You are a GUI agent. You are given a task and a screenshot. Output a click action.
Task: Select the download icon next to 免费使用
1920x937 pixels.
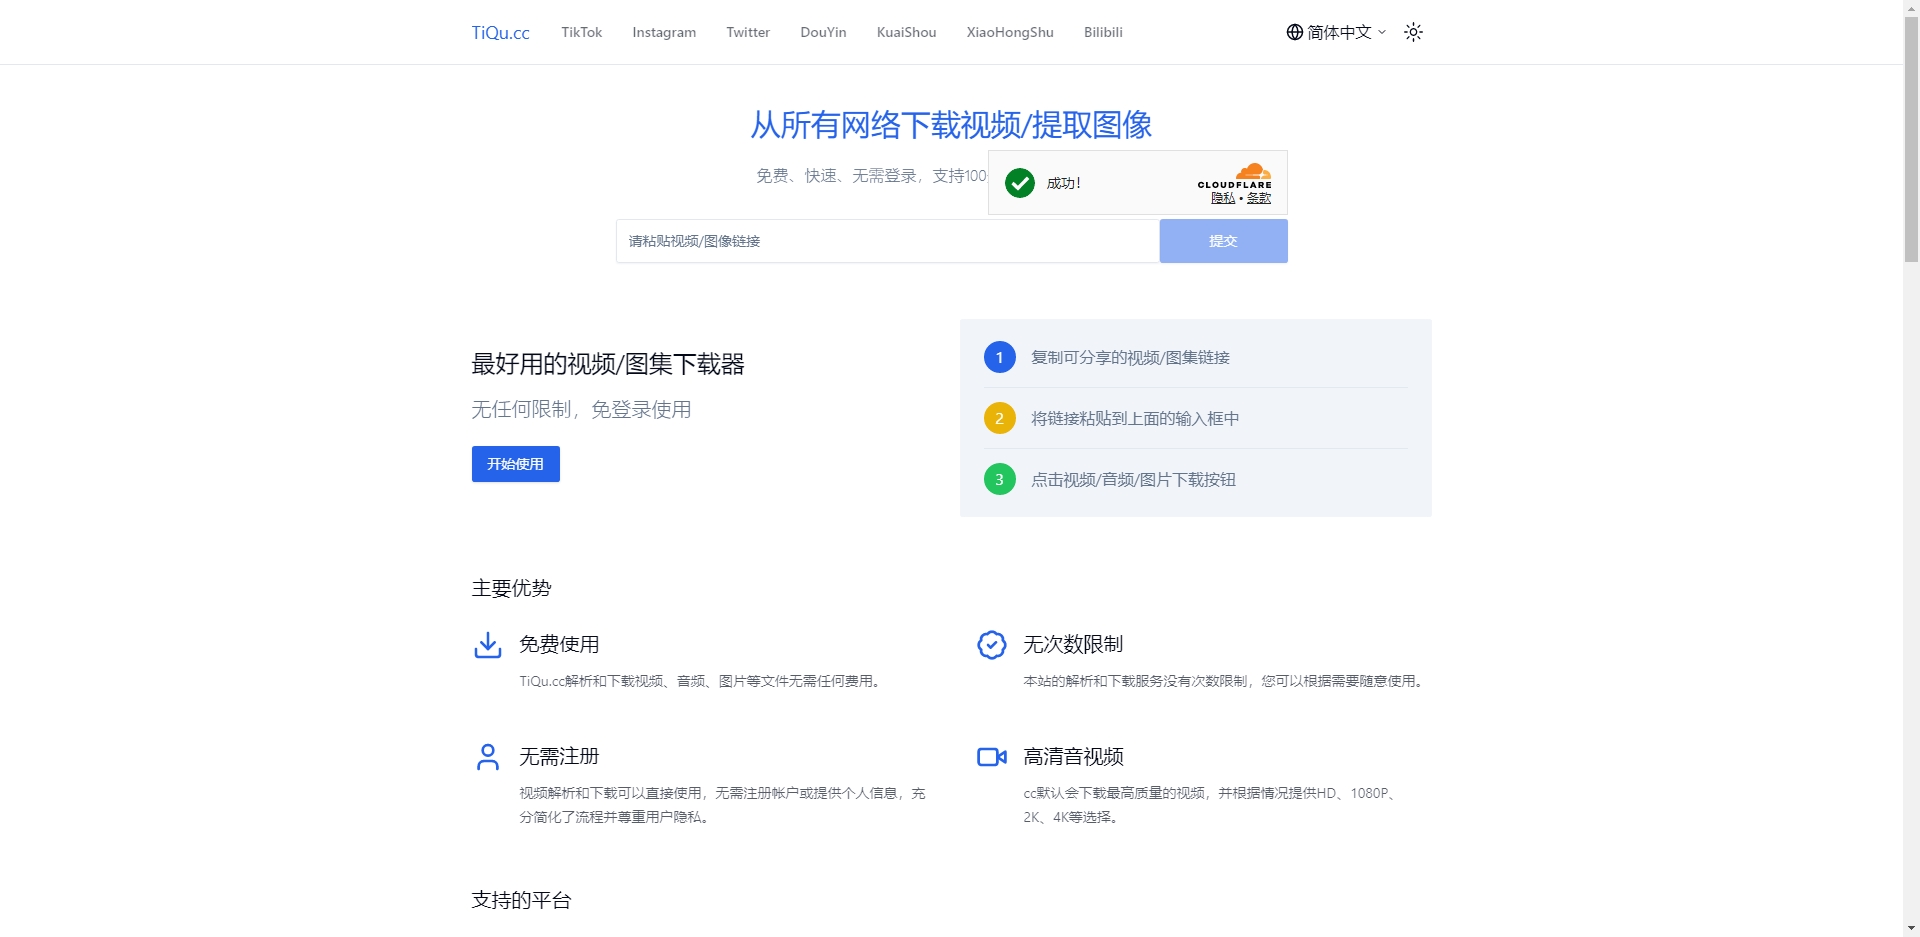(487, 645)
